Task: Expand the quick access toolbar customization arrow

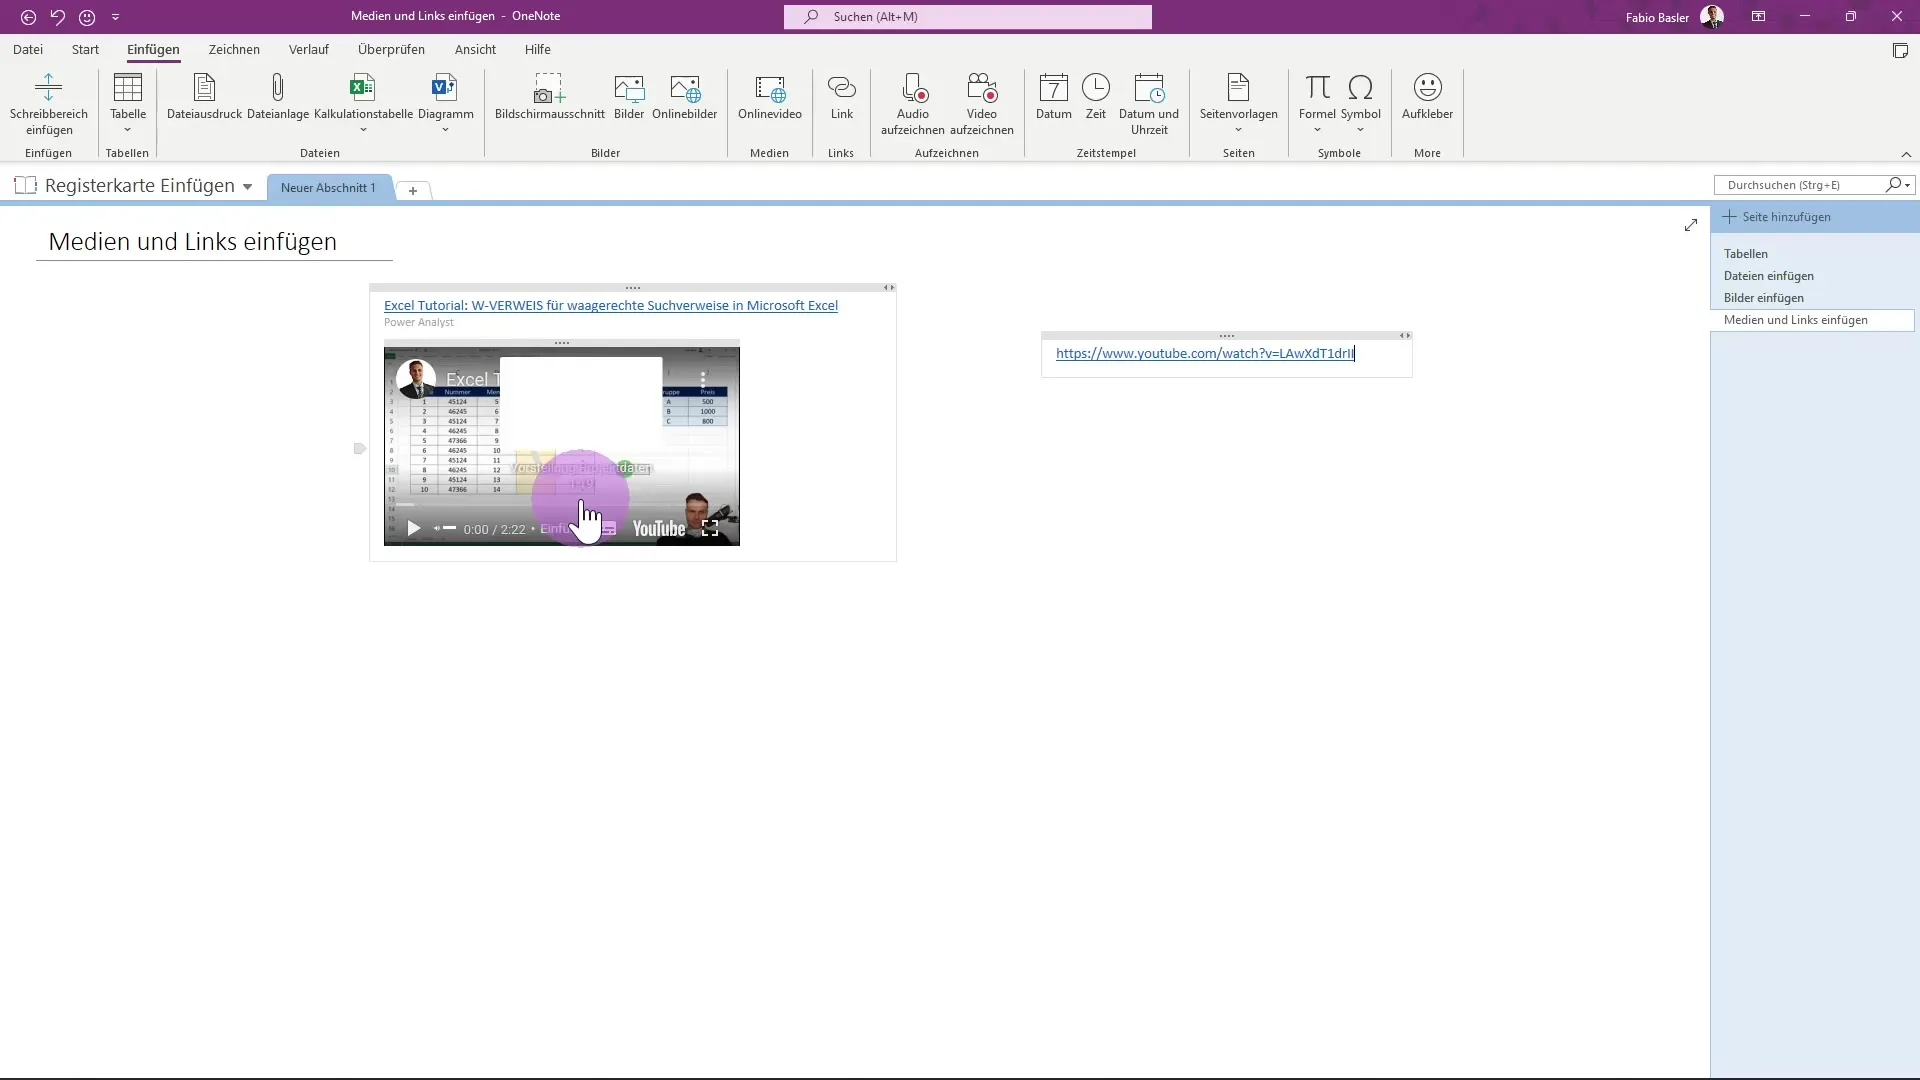Action: click(115, 17)
